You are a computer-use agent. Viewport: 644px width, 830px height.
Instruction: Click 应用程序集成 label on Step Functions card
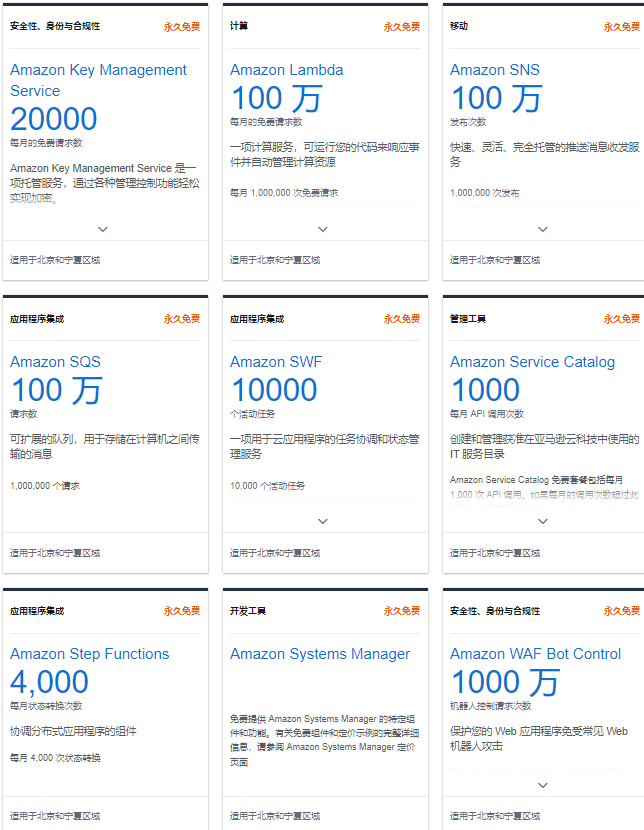point(37,611)
